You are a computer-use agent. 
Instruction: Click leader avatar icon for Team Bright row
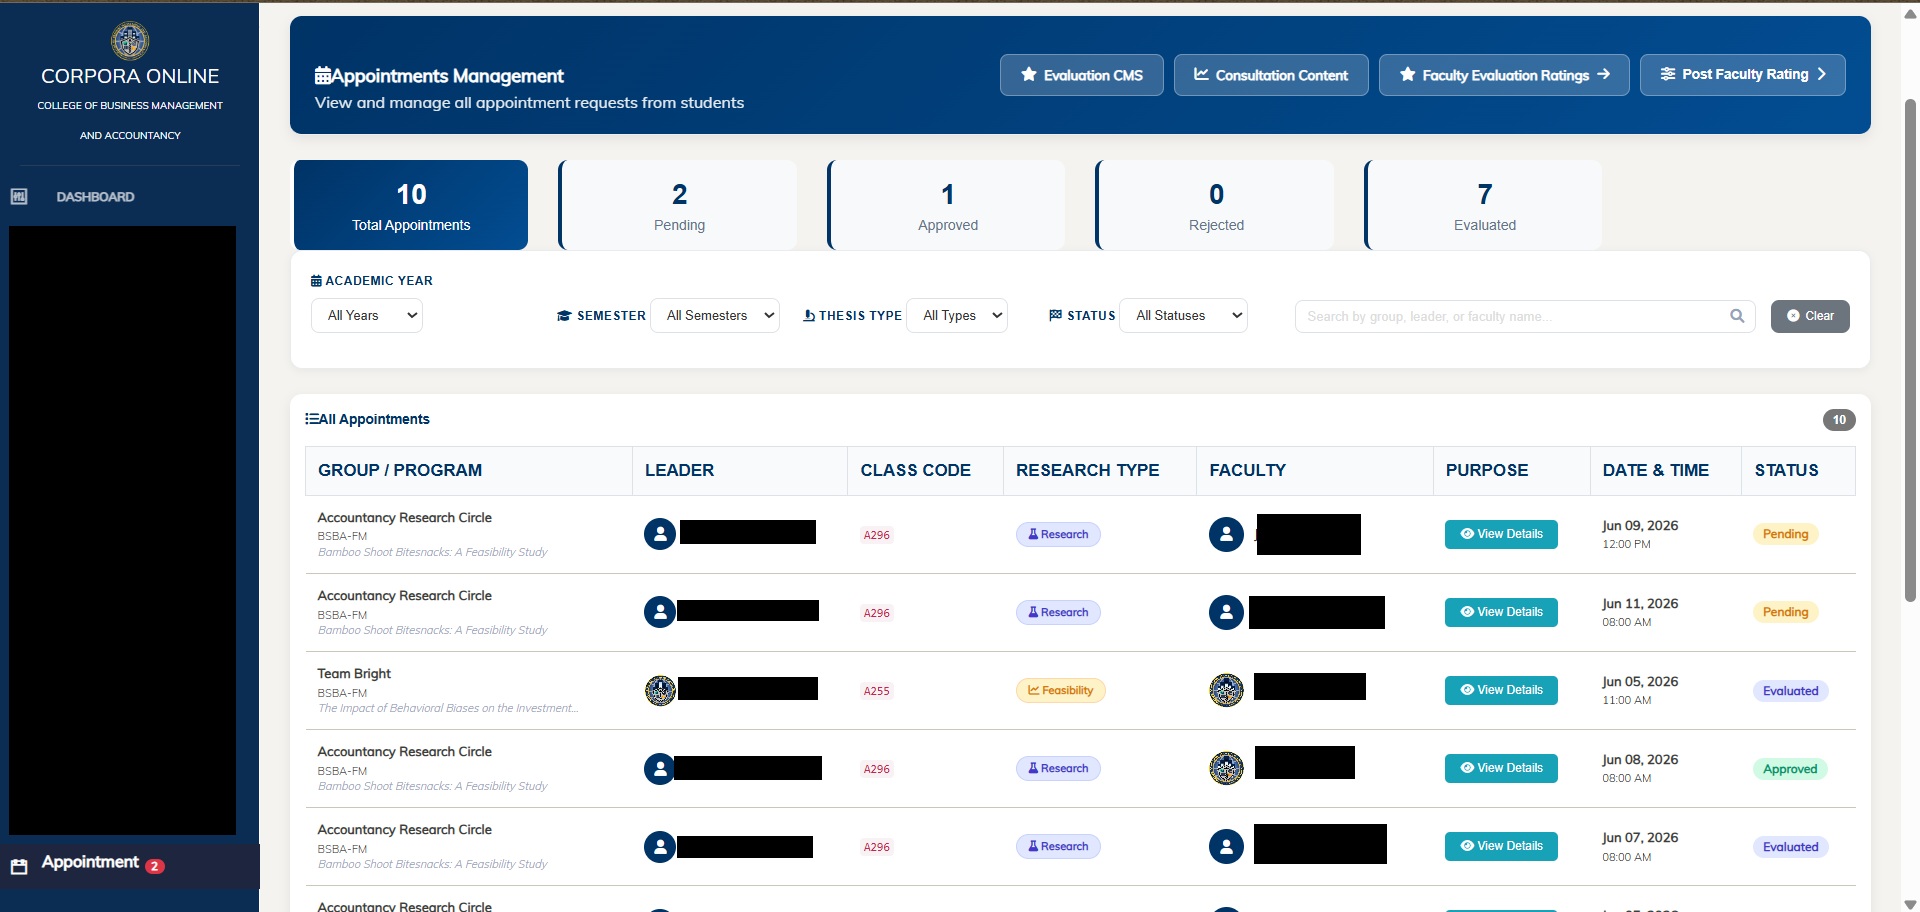(660, 690)
